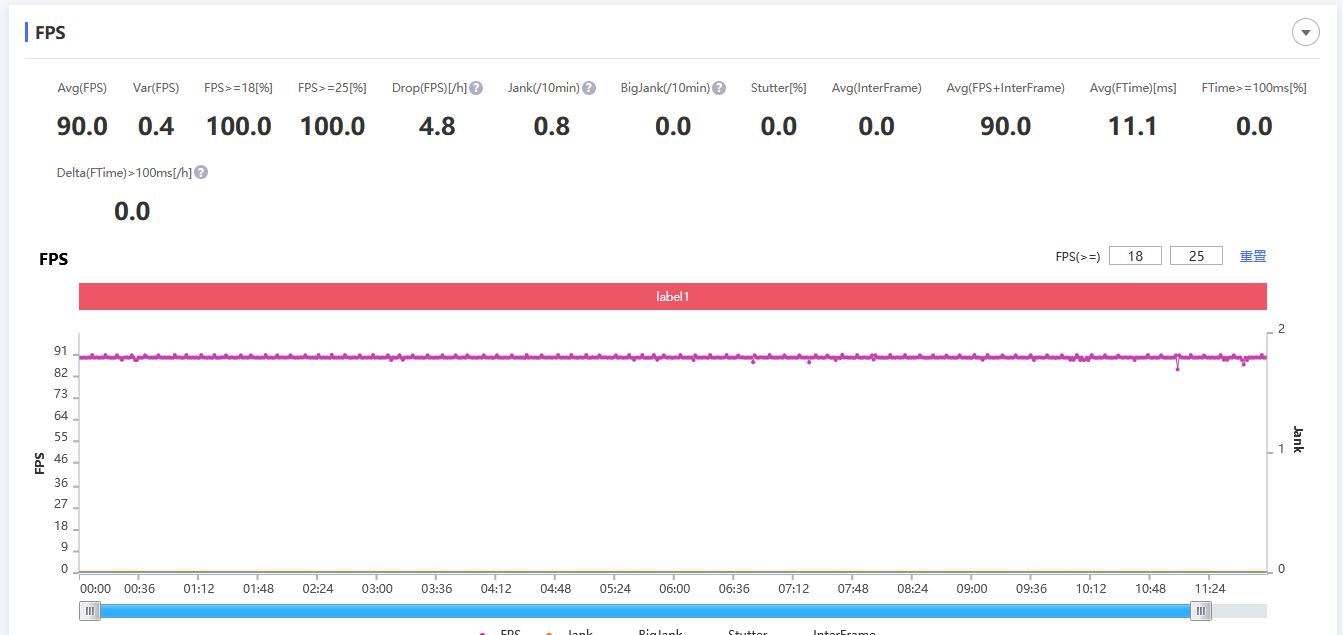Toggle the FPS series in the chart legend
The height and width of the screenshot is (635, 1343).
[x=509, y=632]
